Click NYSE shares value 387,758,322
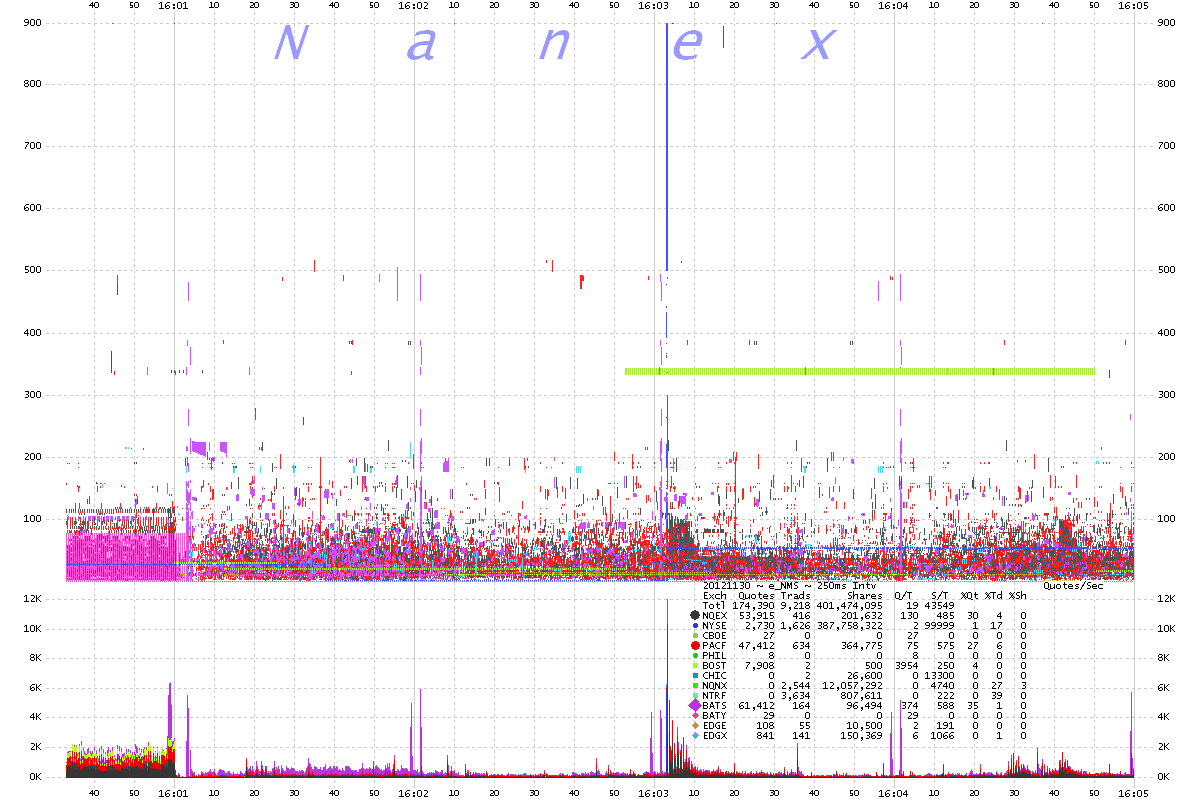This screenshot has height=800, width=1200. 850,625
